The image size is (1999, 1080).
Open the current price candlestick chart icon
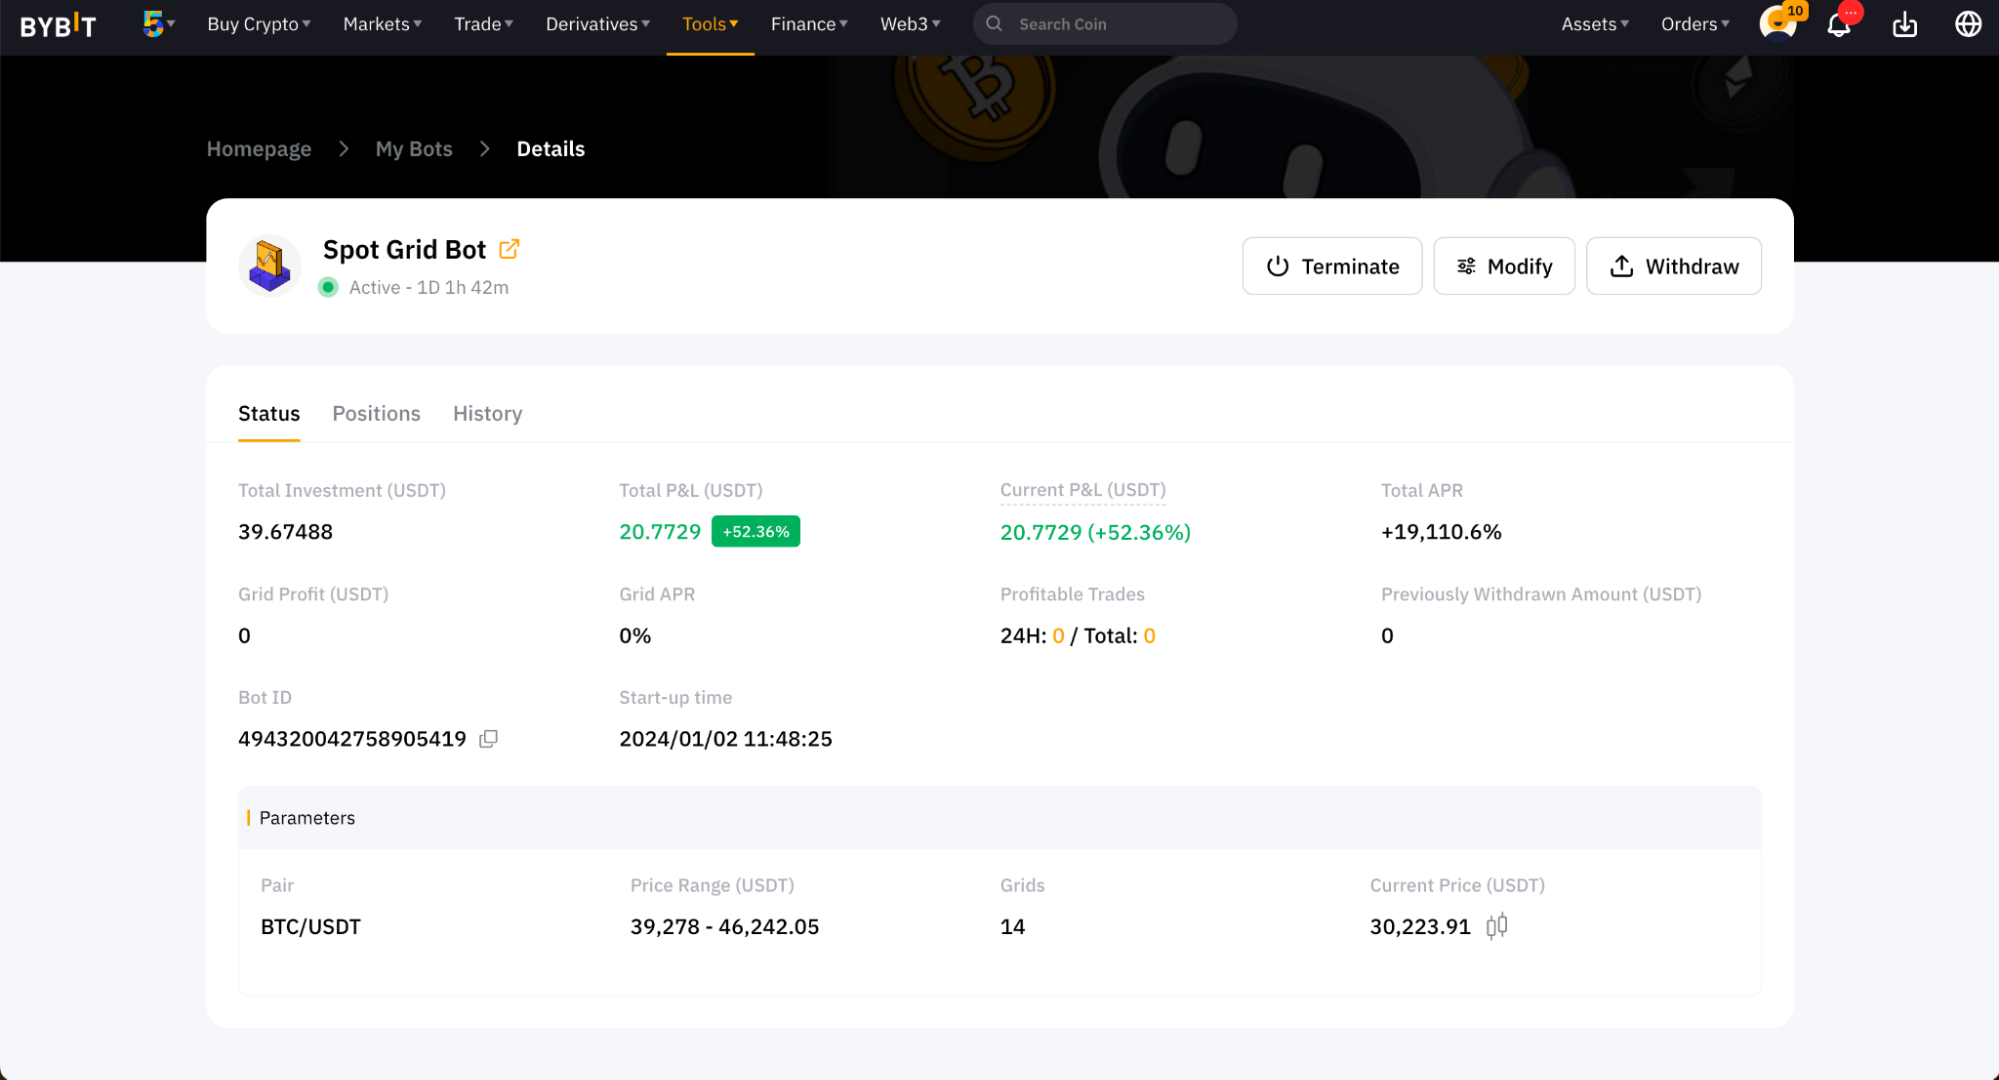click(x=1496, y=926)
